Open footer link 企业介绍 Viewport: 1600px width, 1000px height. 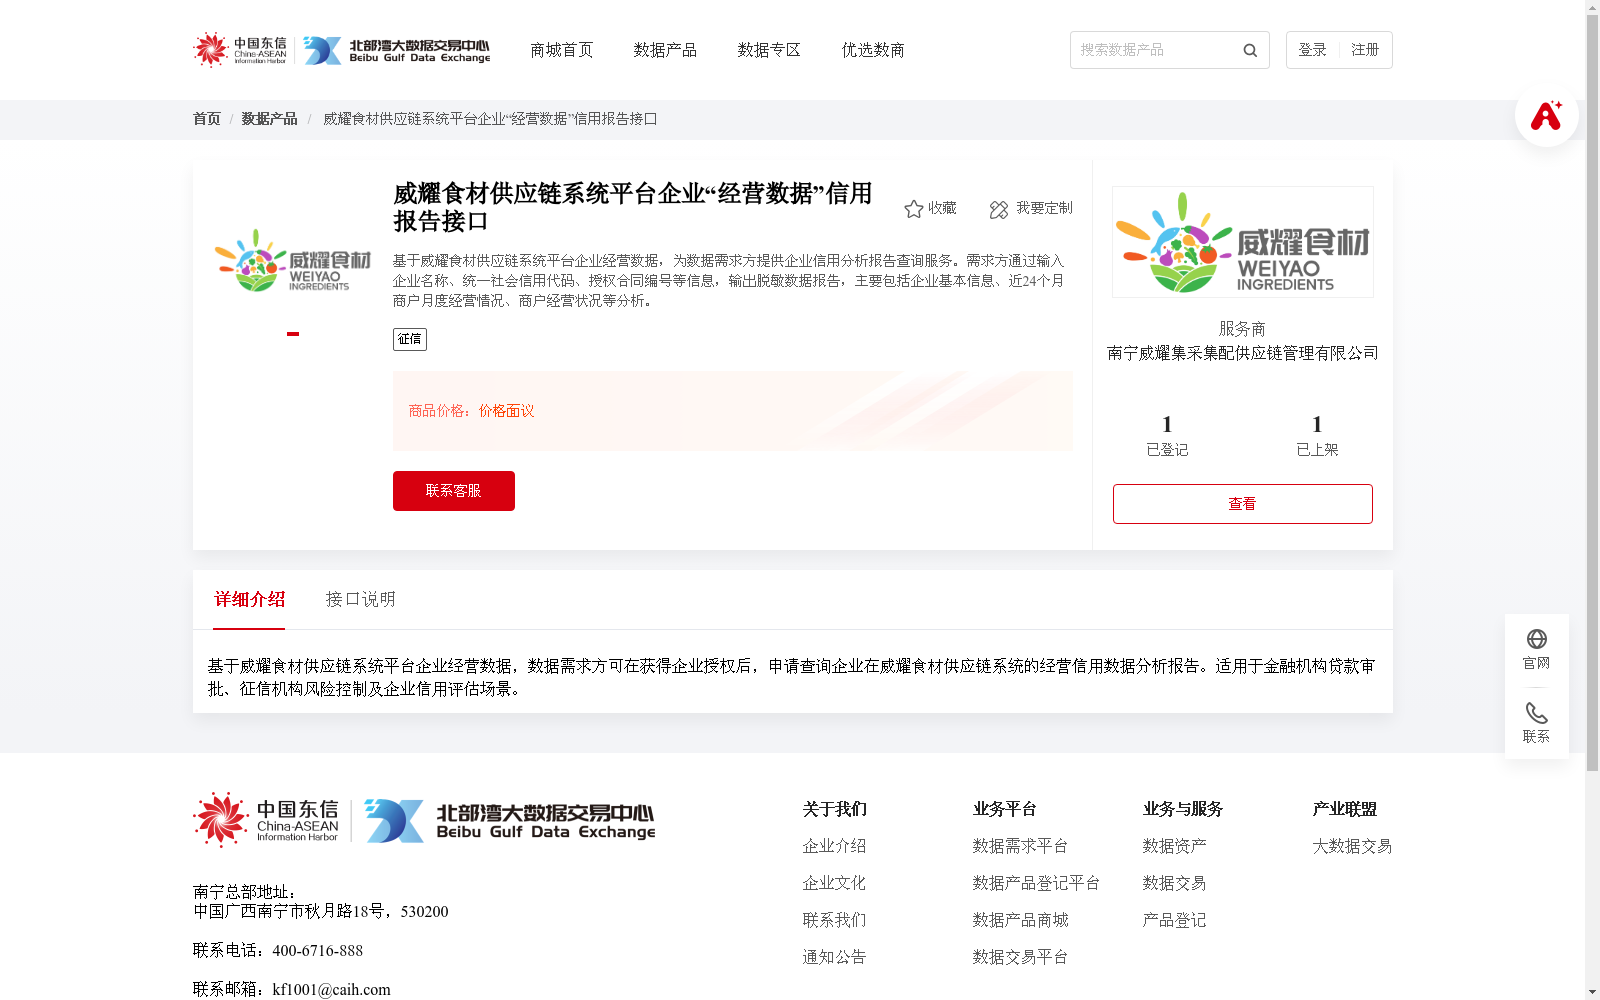pos(834,846)
